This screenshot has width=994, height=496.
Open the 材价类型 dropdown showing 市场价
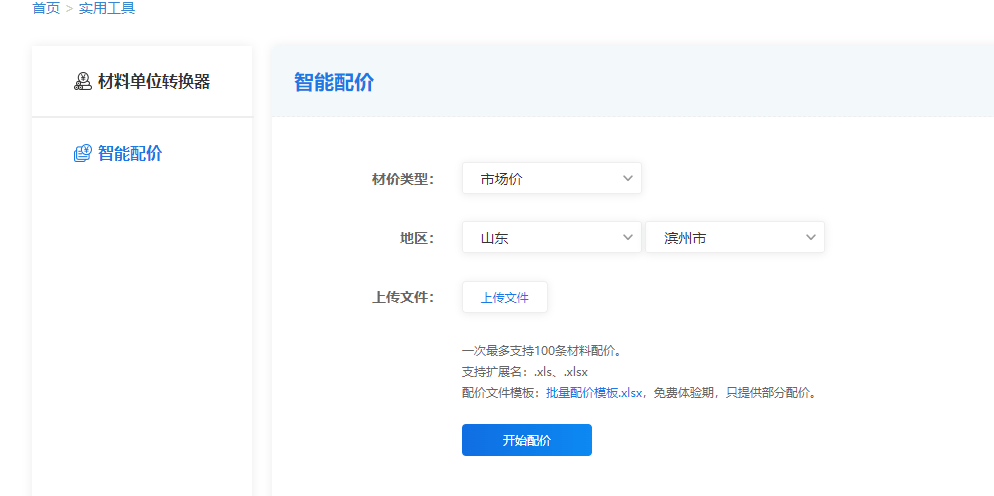tap(552, 178)
